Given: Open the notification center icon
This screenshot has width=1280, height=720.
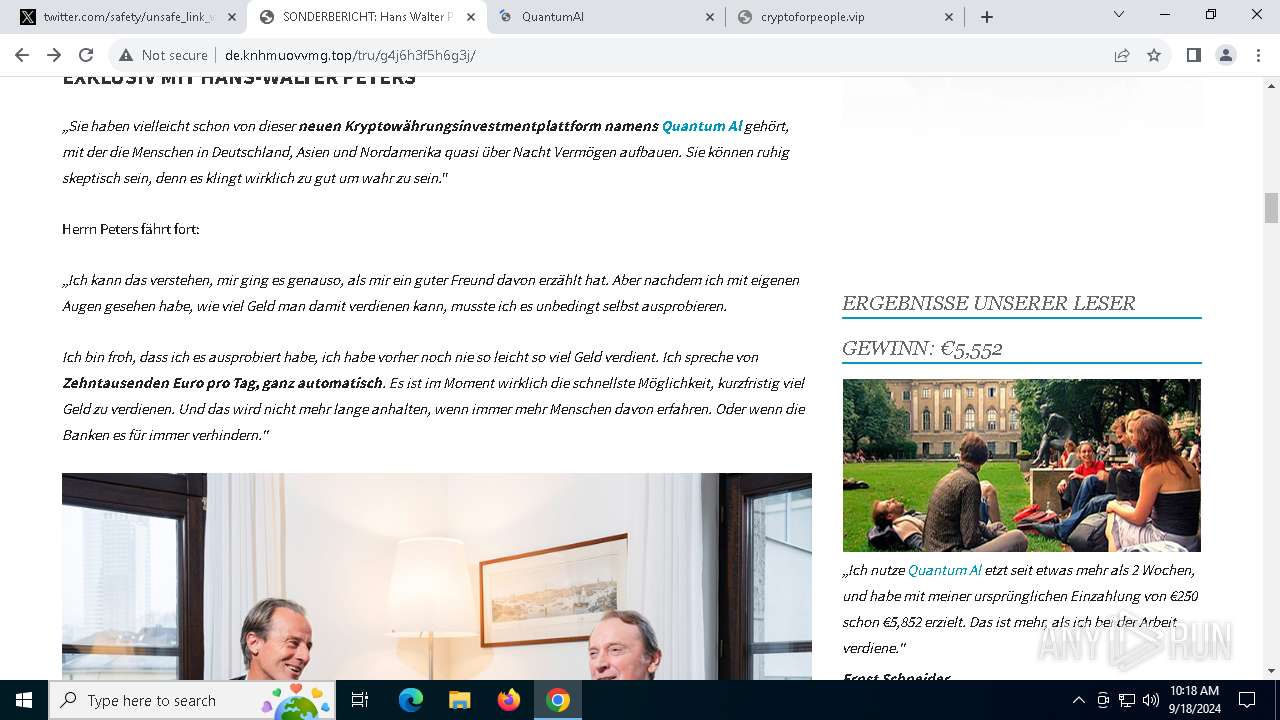Looking at the screenshot, I should click(x=1247, y=700).
